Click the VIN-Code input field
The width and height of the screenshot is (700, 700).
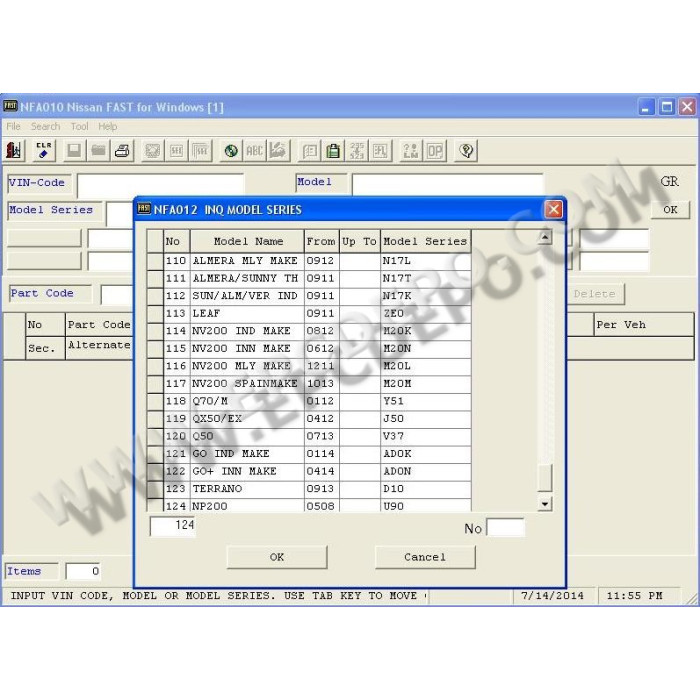[x=161, y=186]
